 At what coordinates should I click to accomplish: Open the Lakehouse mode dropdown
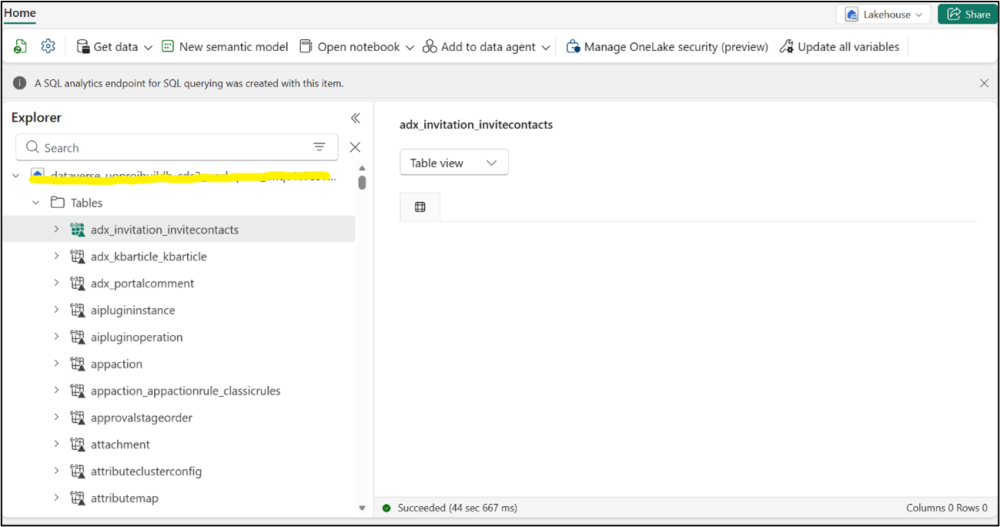click(x=884, y=14)
